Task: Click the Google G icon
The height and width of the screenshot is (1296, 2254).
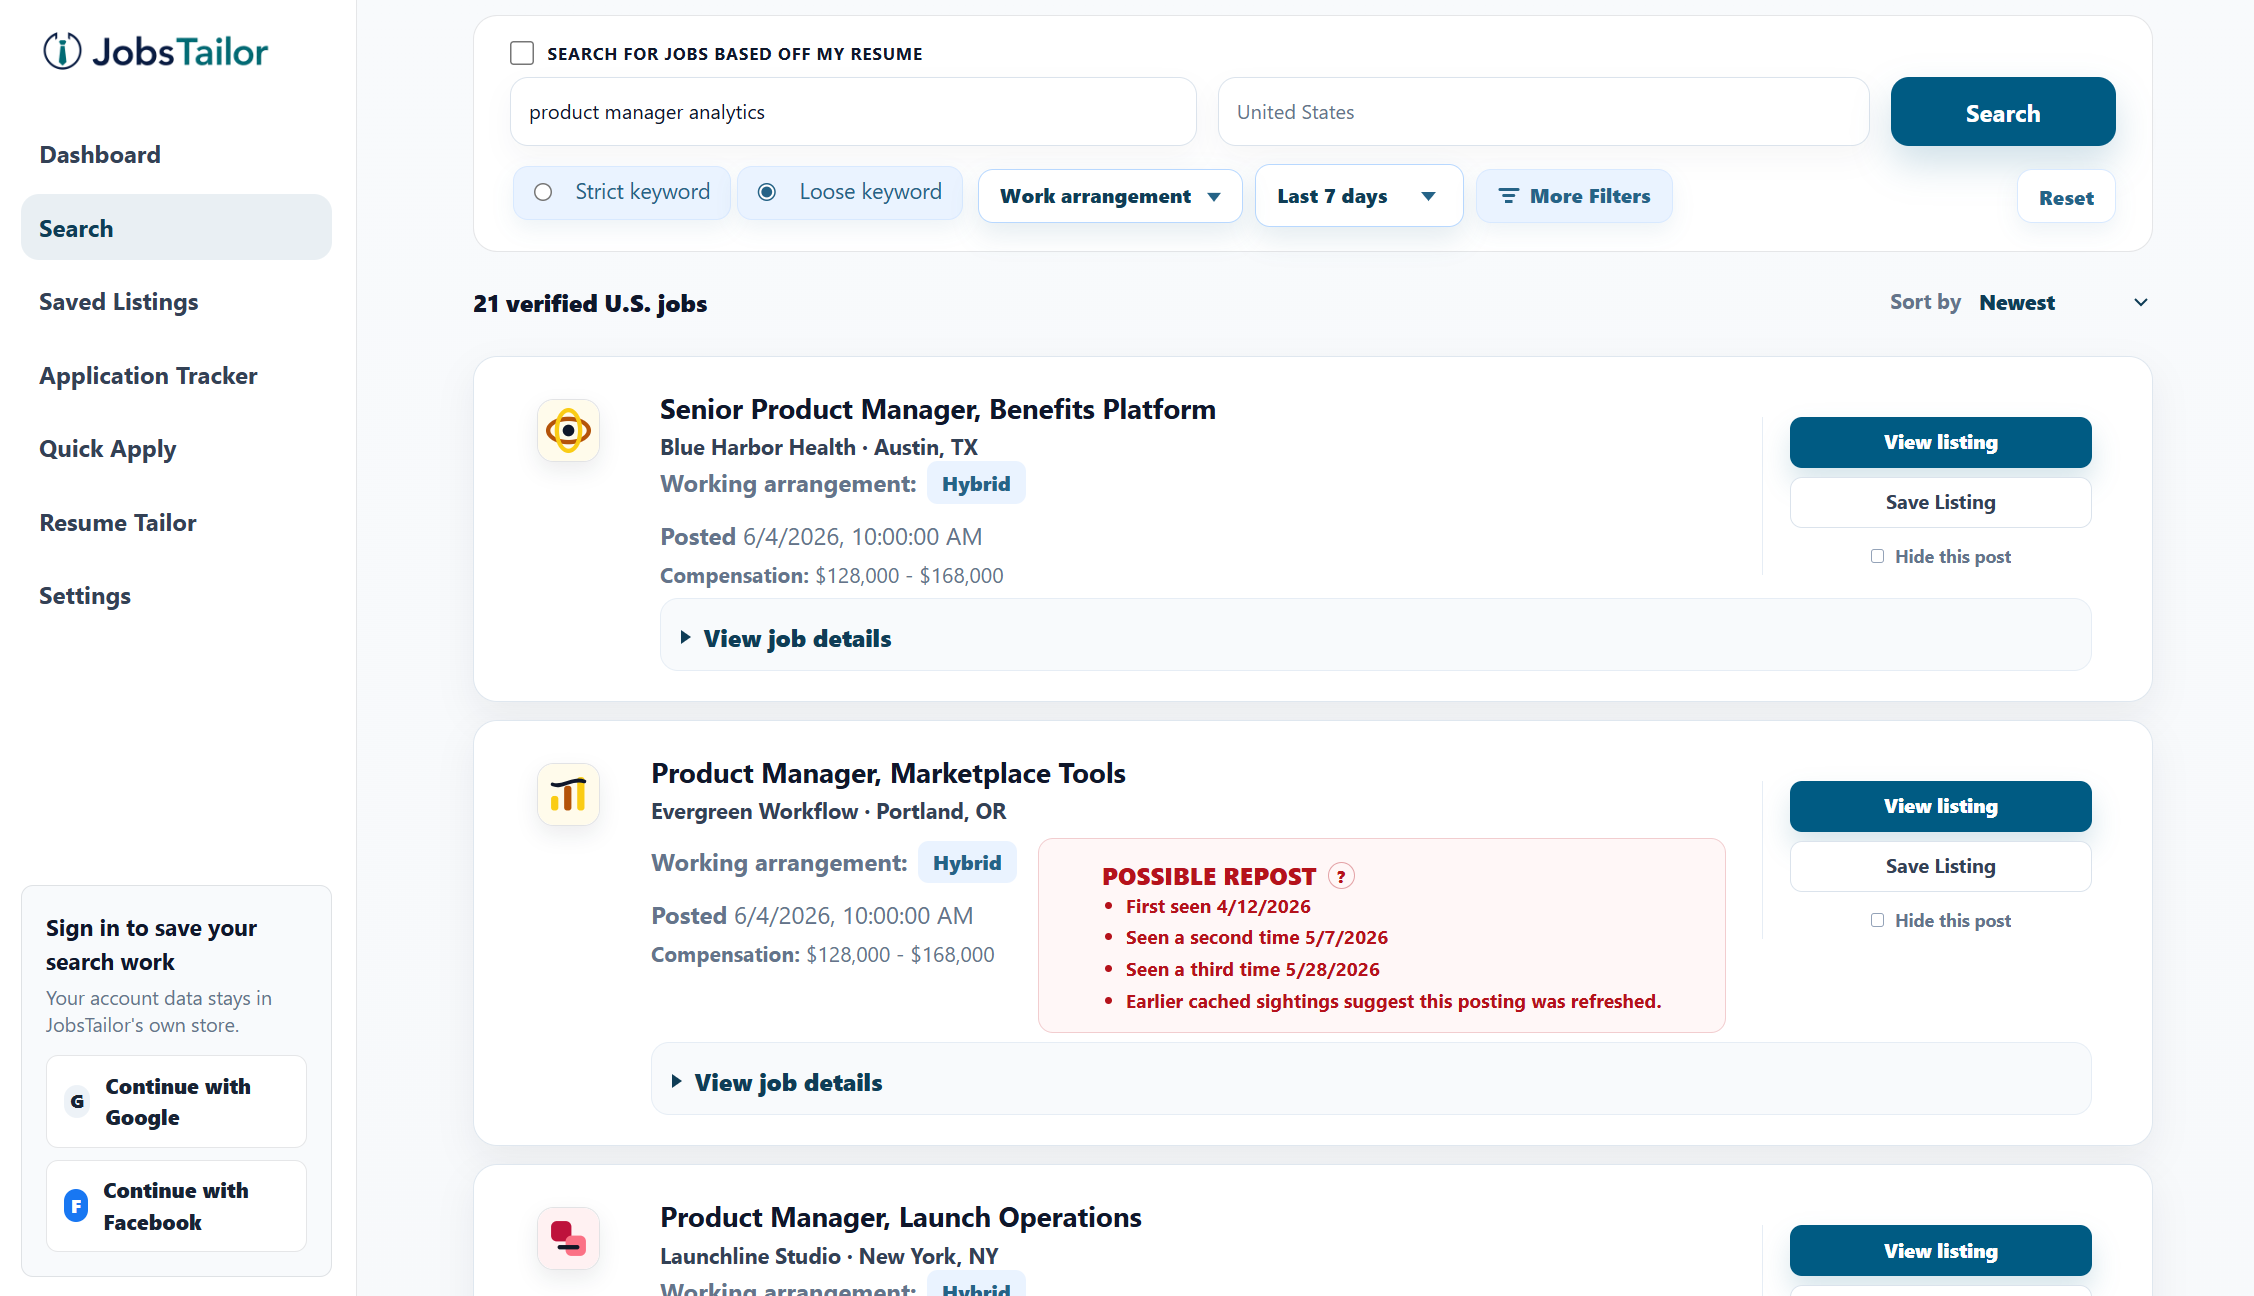Action: 77,1101
